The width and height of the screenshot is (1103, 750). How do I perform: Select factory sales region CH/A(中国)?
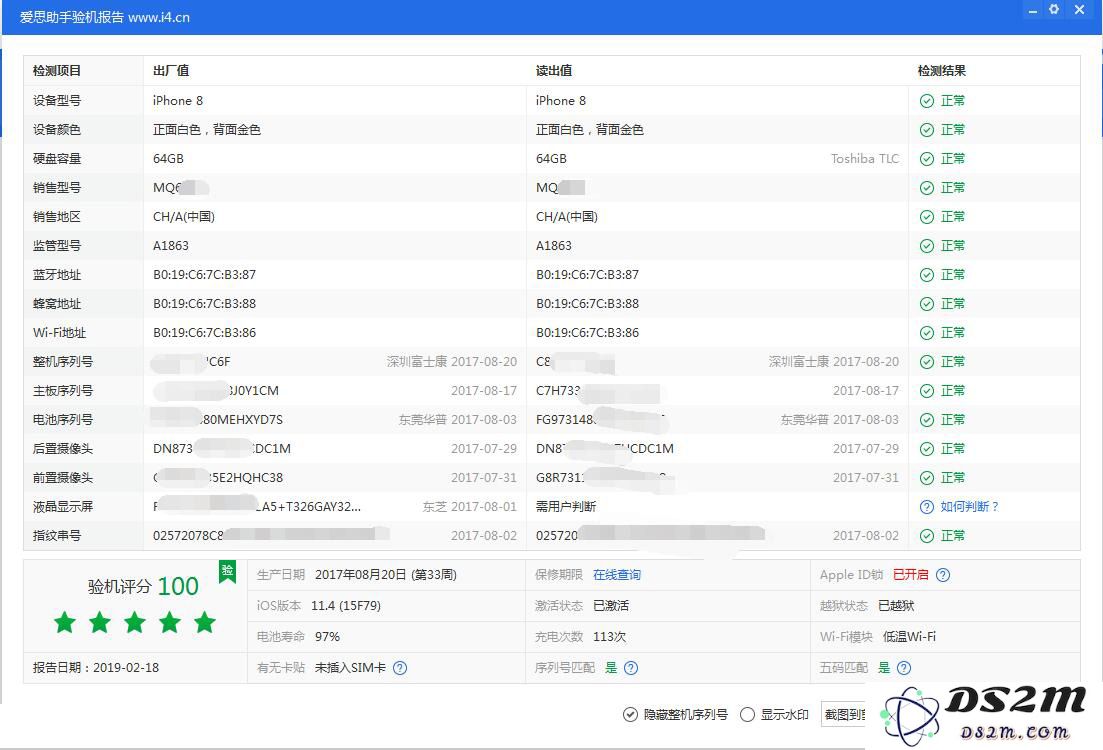point(184,217)
